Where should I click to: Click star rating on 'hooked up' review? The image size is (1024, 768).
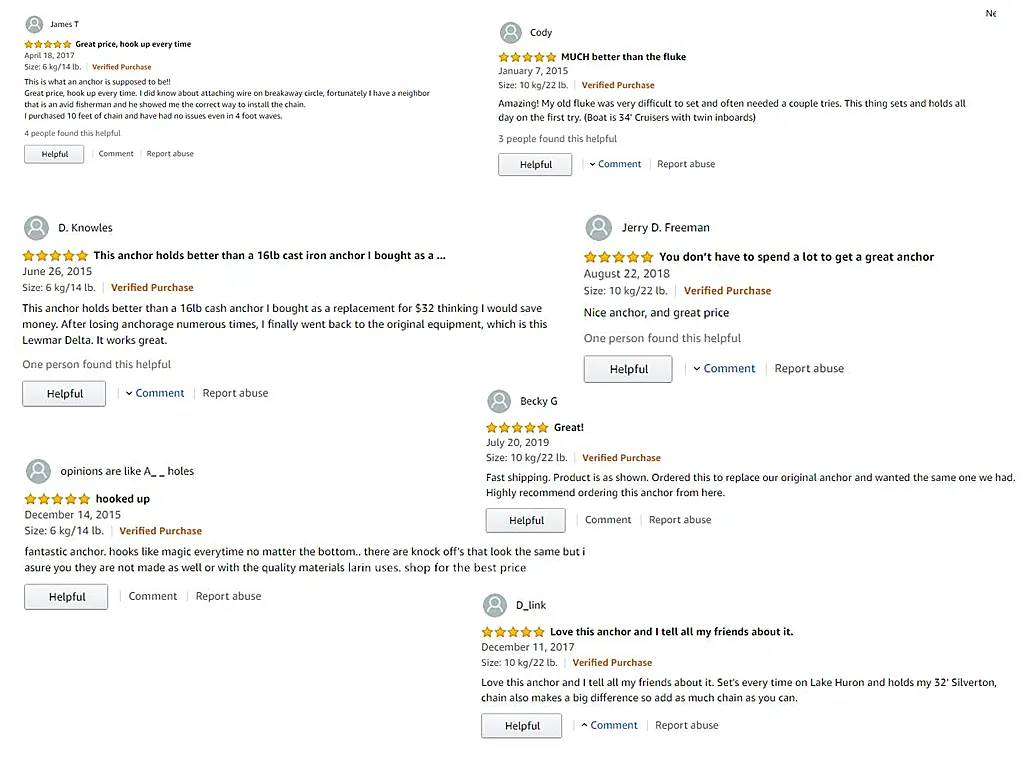pyautogui.click(x=57, y=499)
